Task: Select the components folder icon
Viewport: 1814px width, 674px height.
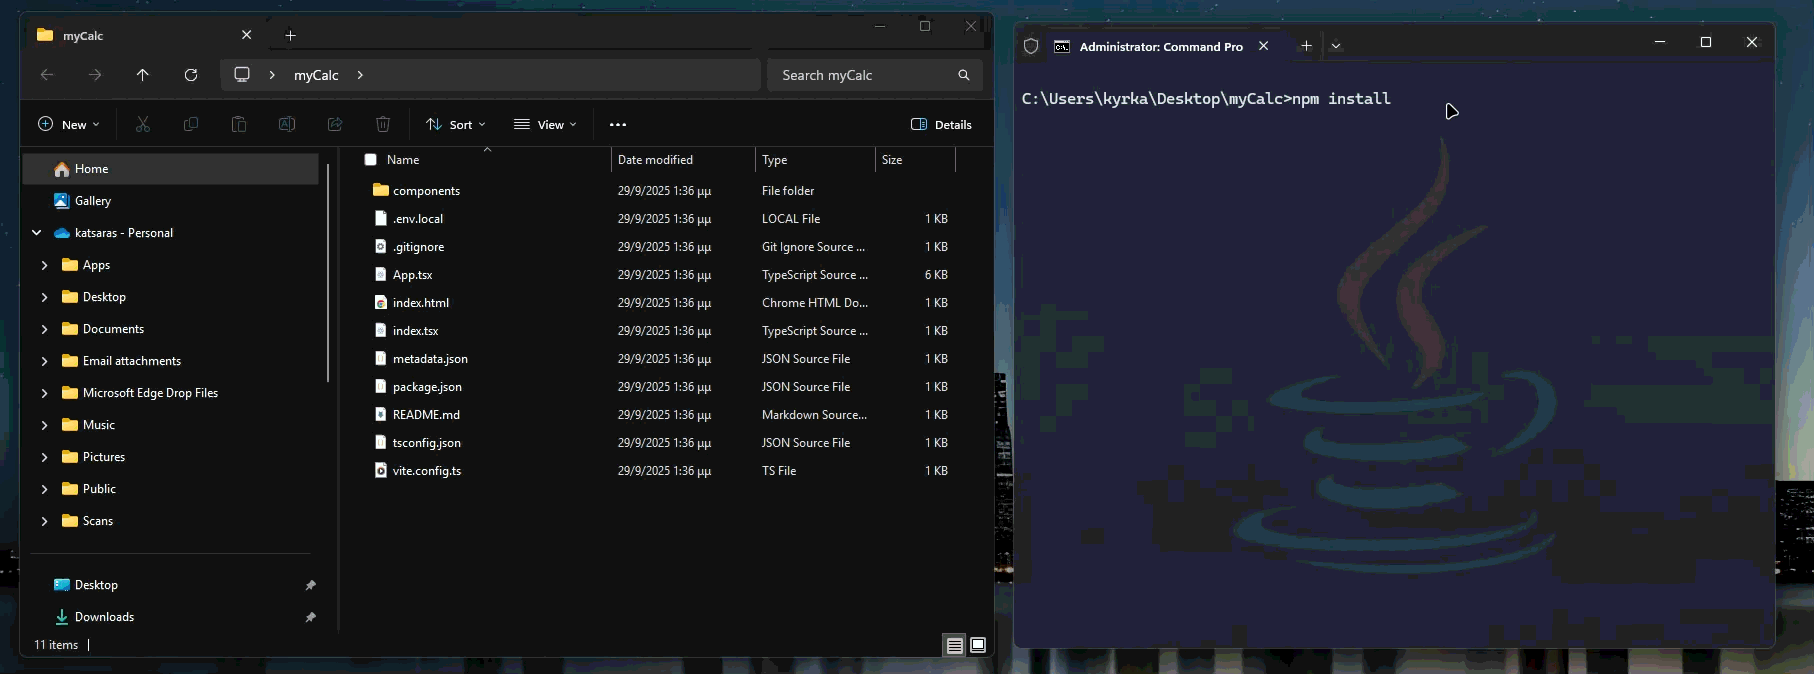Action: 381,190
